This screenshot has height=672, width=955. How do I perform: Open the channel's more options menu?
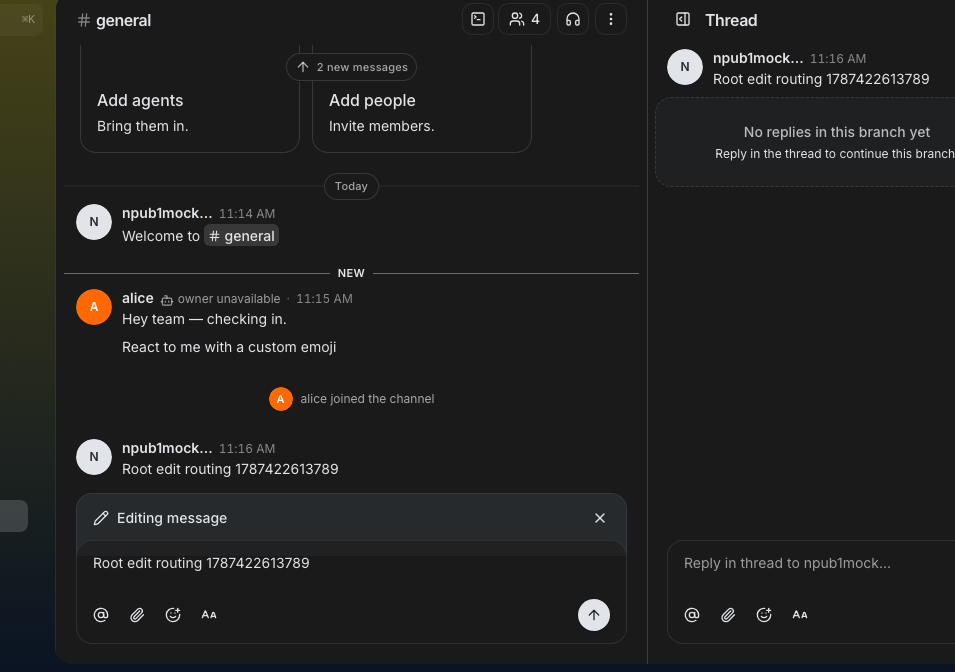click(610, 19)
